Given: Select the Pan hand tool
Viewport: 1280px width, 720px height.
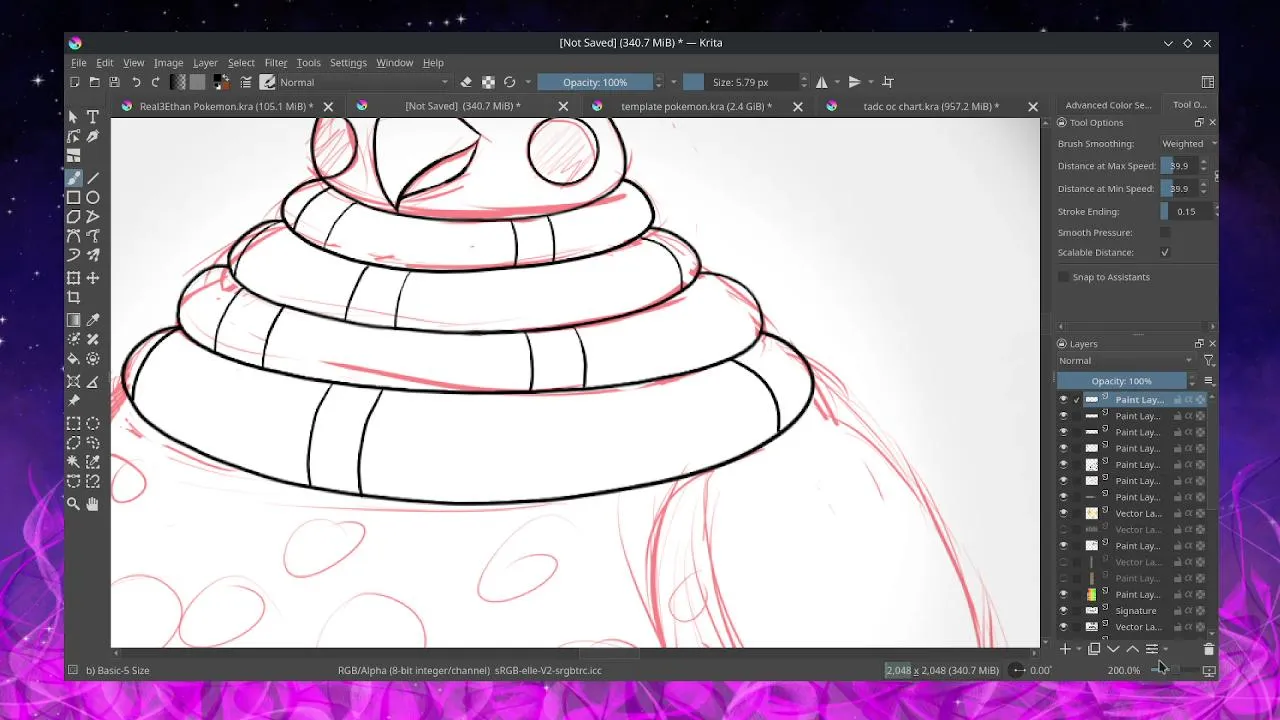Looking at the screenshot, I should (x=93, y=504).
